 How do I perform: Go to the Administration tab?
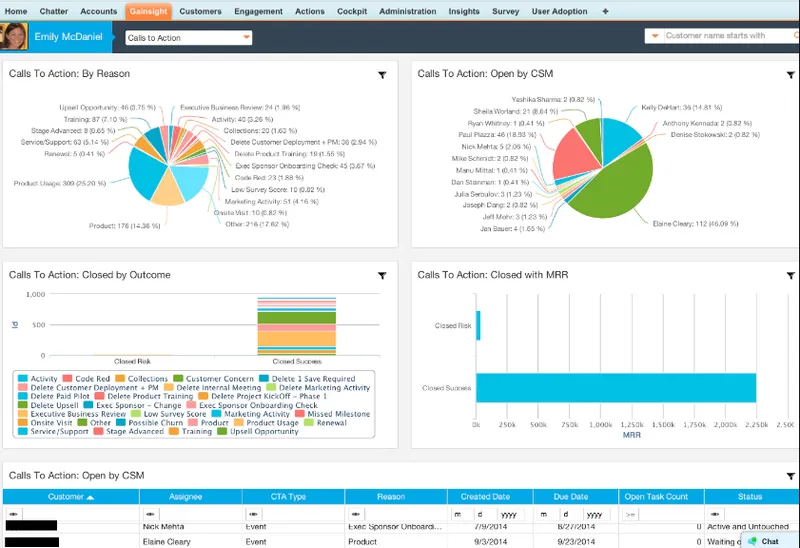[408, 11]
